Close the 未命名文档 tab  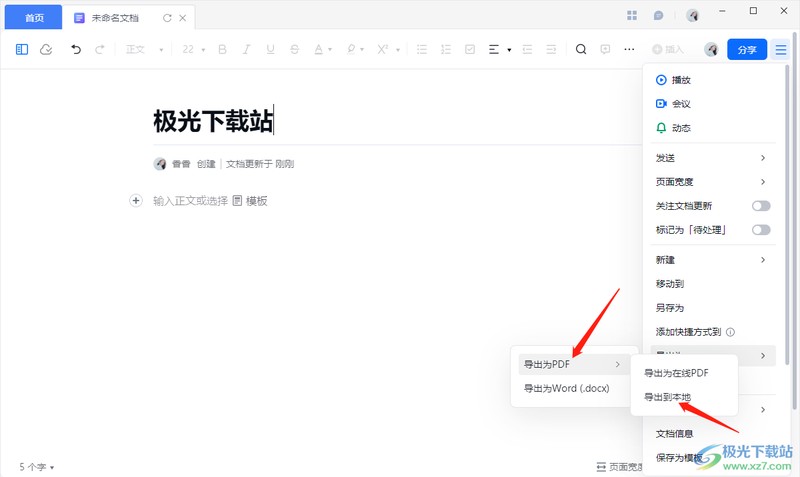(x=183, y=18)
